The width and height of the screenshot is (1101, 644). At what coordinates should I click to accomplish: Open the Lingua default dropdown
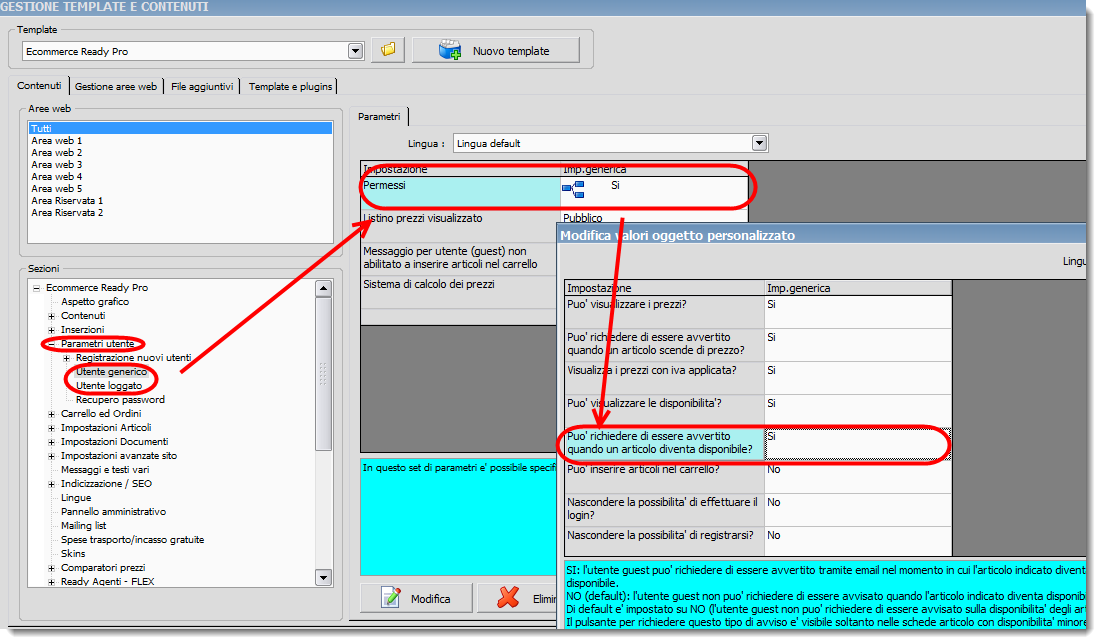tap(759, 143)
